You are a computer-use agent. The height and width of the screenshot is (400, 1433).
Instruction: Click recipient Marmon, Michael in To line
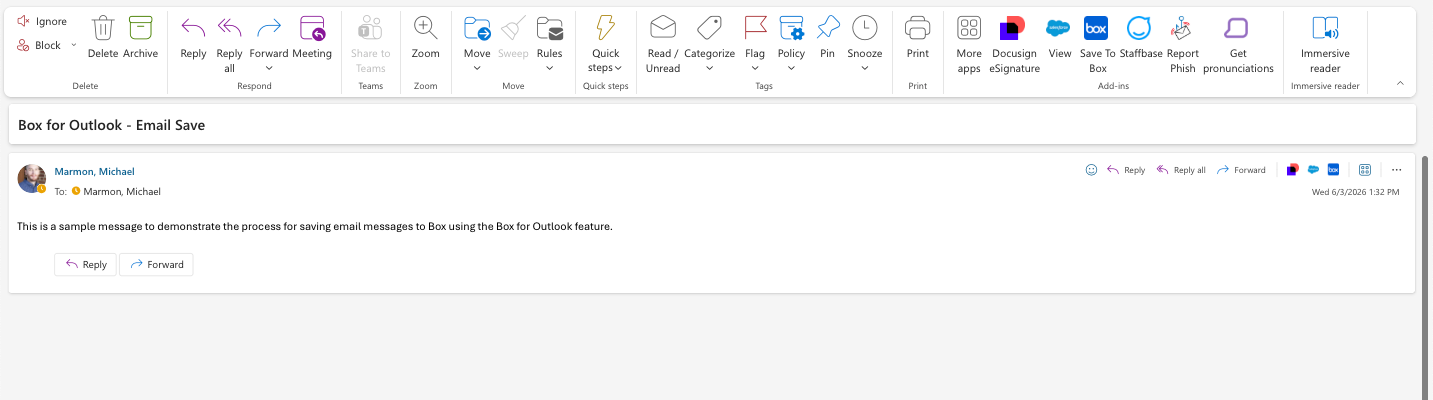122,191
